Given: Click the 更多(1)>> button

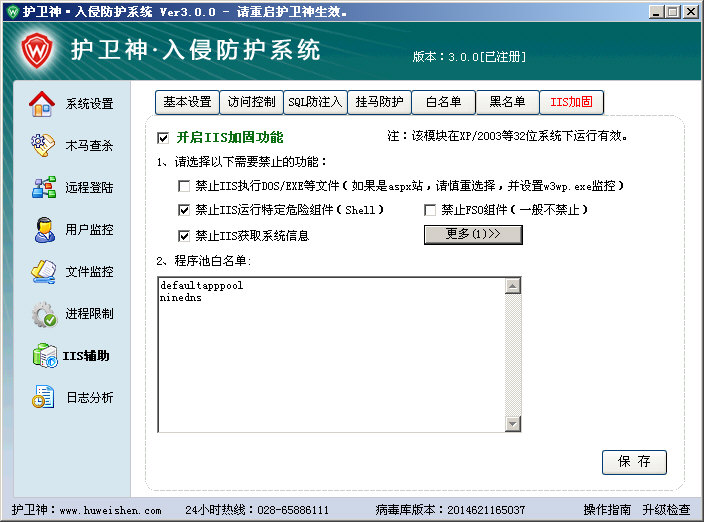Looking at the screenshot, I should (473, 234).
